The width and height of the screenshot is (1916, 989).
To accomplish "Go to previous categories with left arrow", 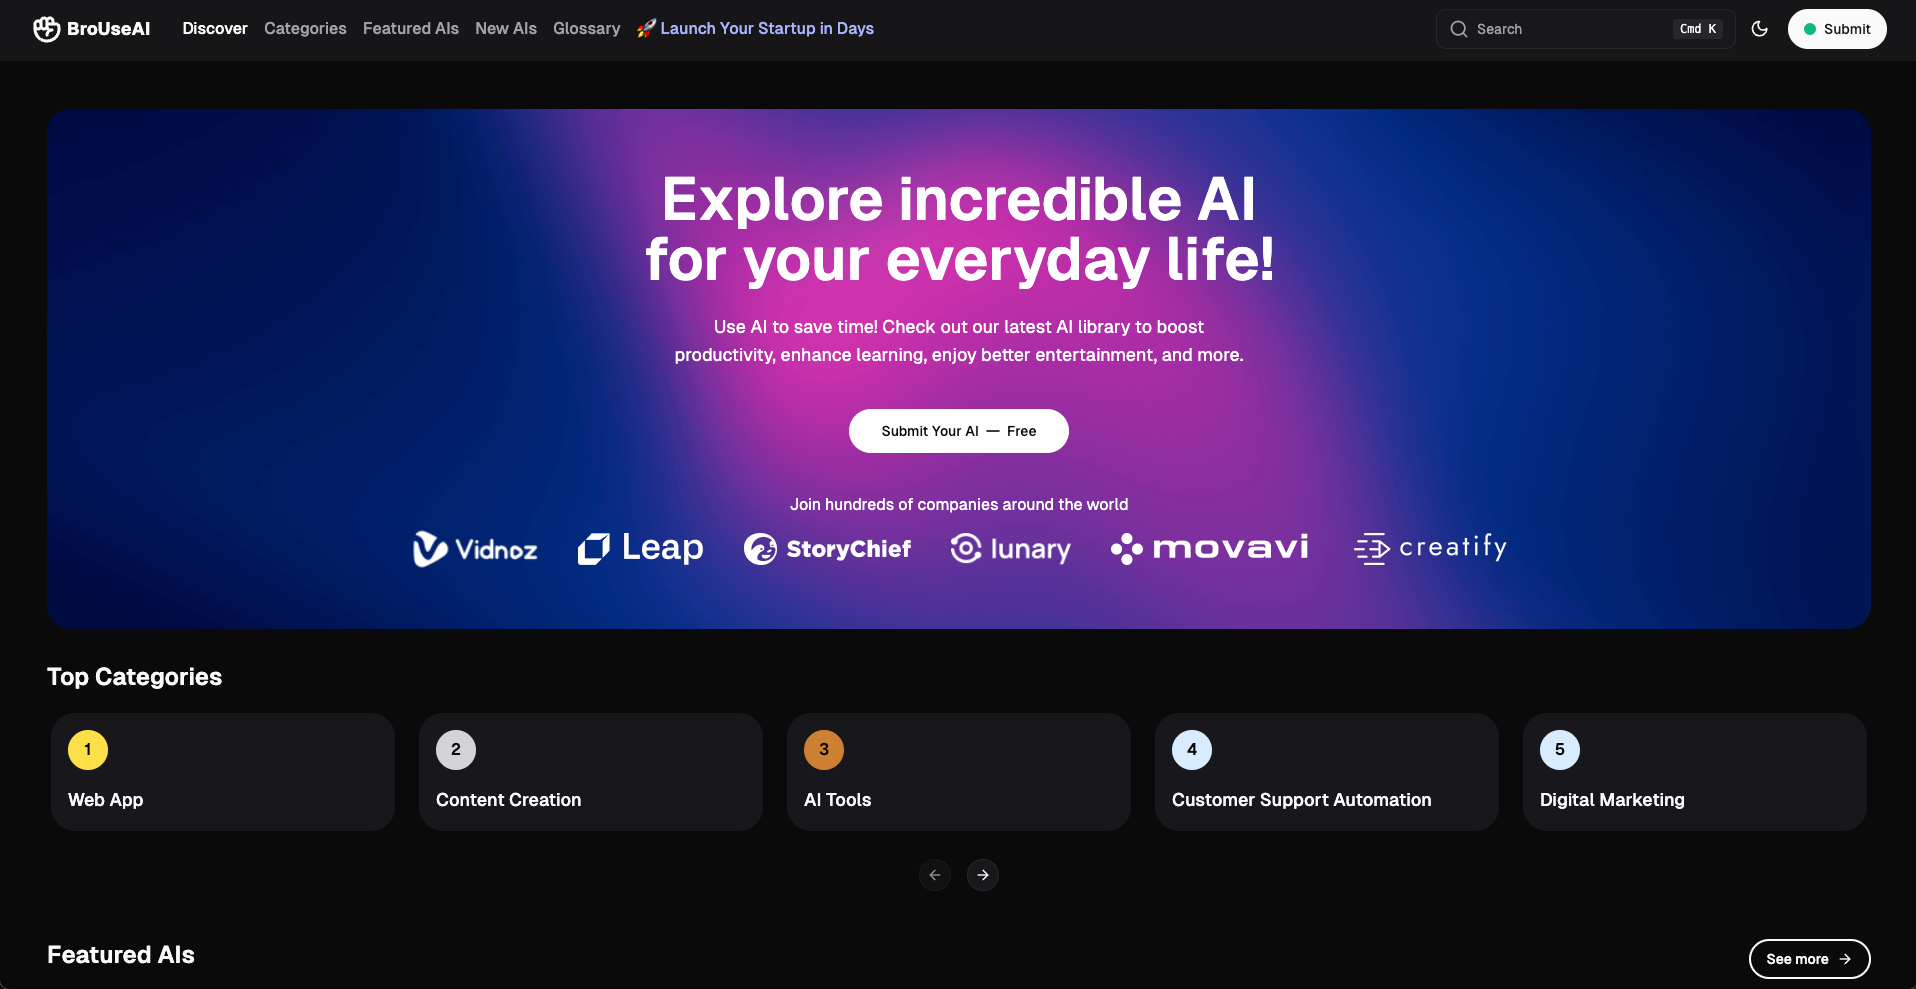I will point(935,875).
